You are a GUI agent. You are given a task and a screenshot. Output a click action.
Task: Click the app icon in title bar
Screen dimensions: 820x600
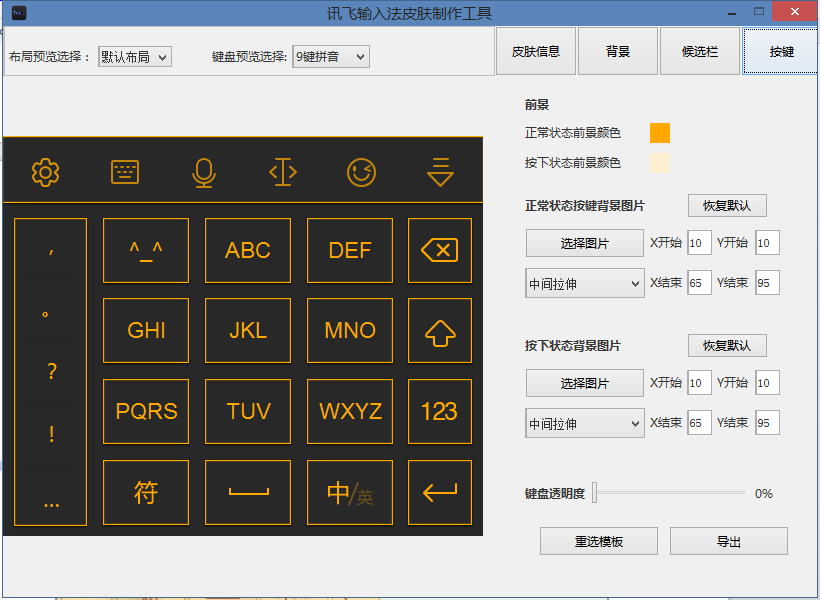tap(19, 13)
